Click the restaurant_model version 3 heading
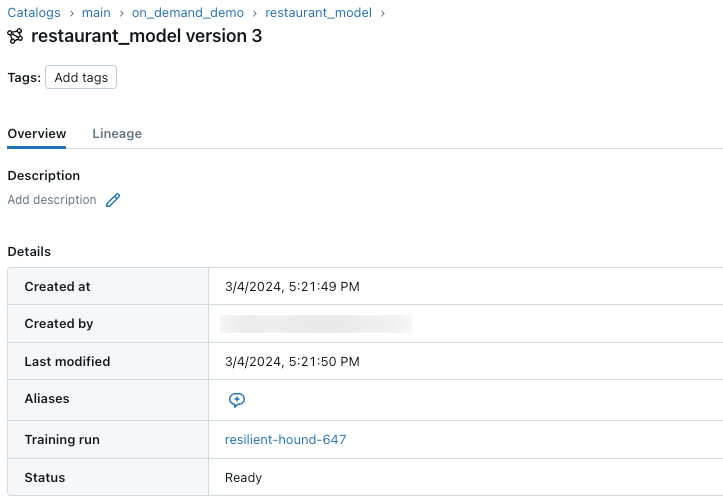The width and height of the screenshot is (723, 501). (x=147, y=37)
